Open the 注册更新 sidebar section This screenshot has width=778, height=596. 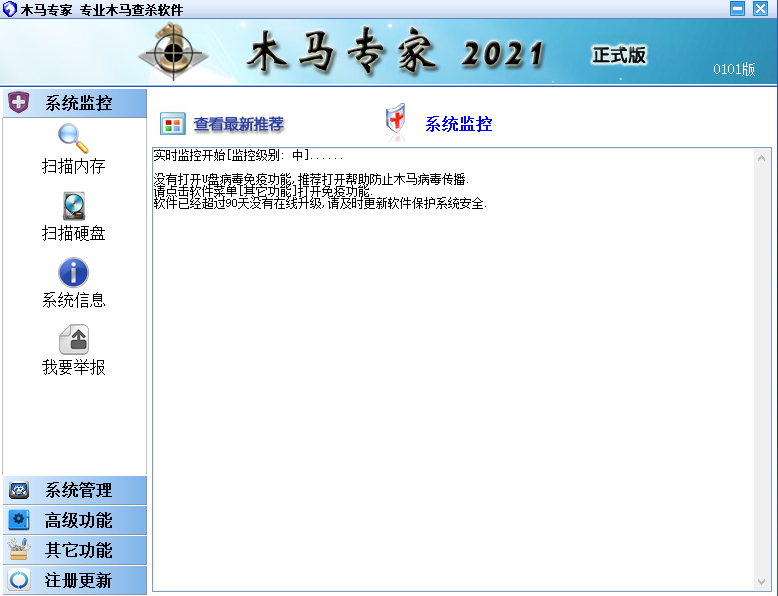(x=75, y=580)
